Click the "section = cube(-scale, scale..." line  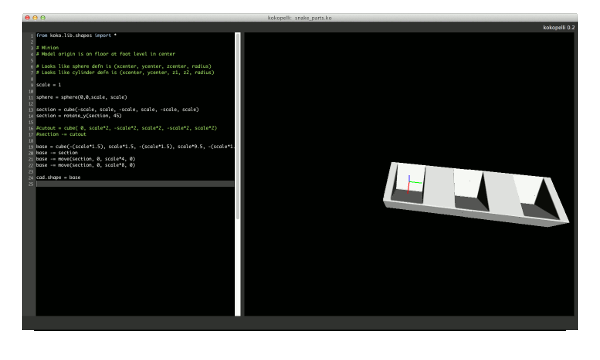pyautogui.click(x=117, y=109)
